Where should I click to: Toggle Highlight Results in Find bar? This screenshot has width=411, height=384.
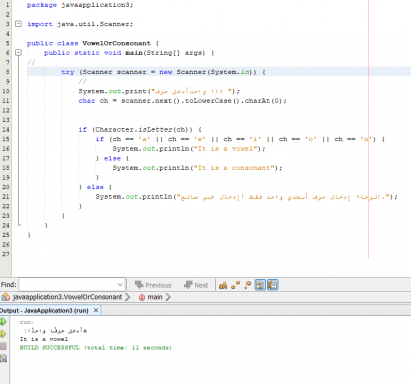pos(260,285)
